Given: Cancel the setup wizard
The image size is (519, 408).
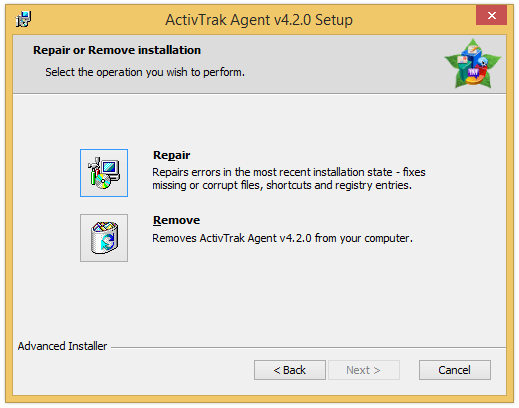Looking at the screenshot, I should pos(455,370).
